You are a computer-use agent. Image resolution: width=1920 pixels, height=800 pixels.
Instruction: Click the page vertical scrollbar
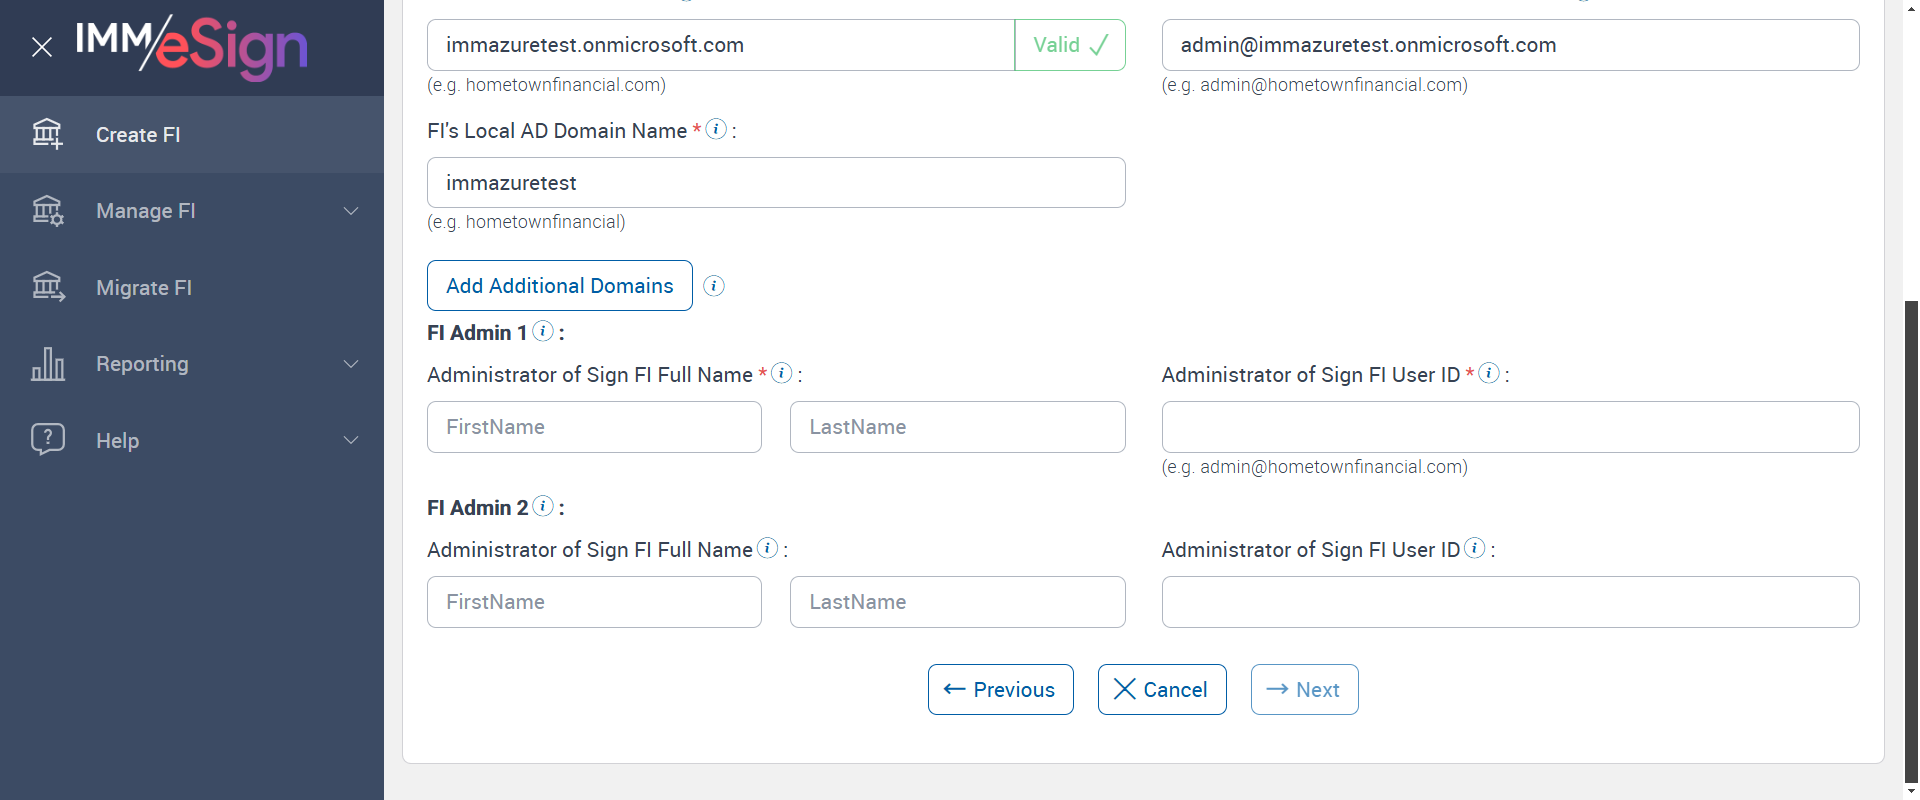1911,540
